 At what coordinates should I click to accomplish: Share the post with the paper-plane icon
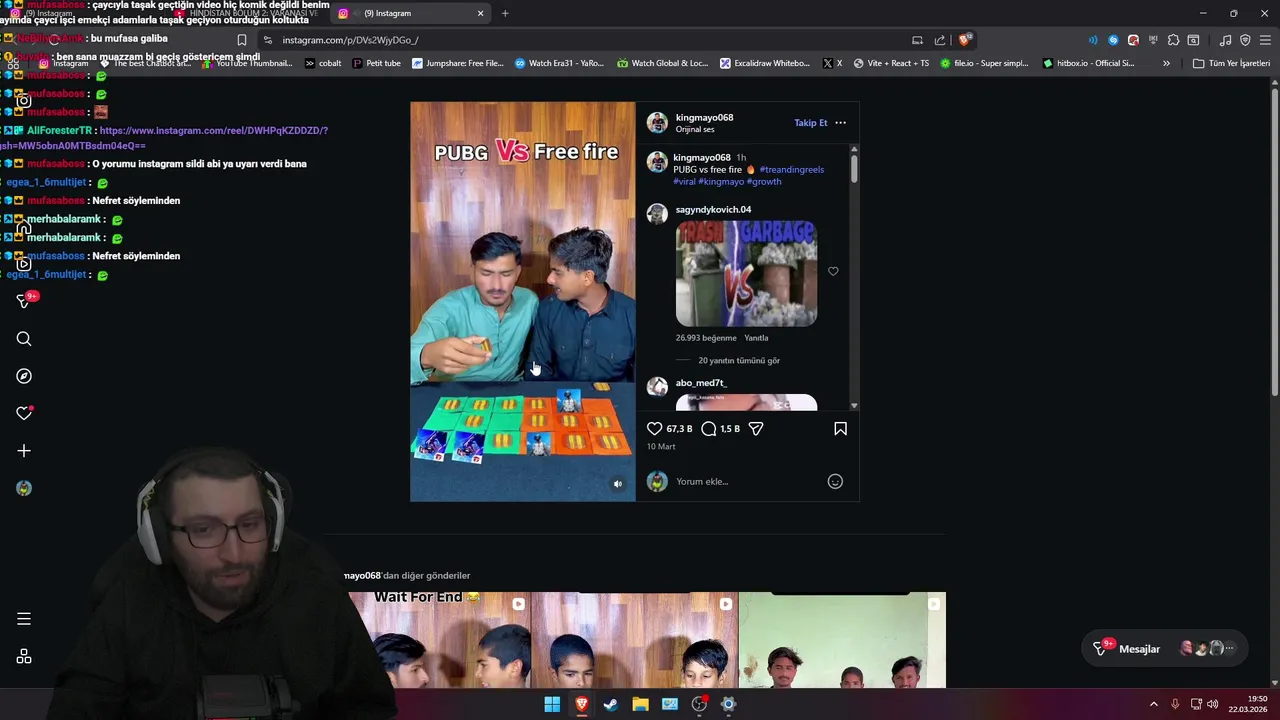click(756, 428)
